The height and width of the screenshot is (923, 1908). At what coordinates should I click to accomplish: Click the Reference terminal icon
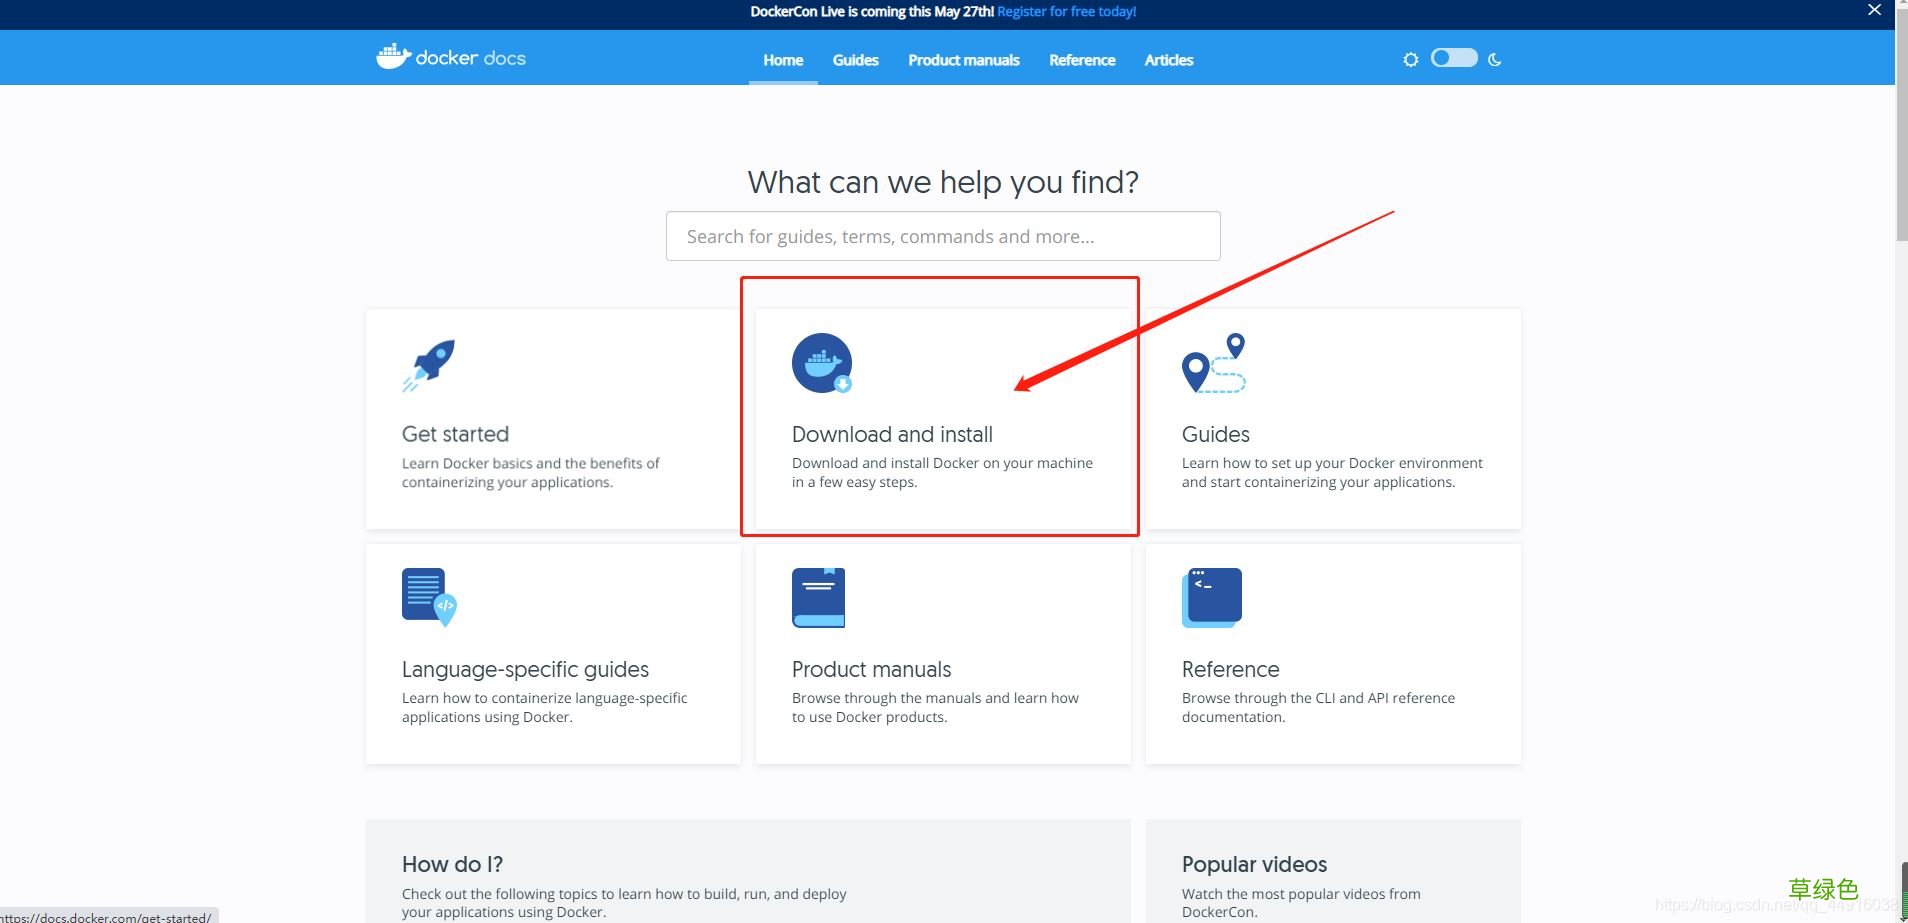click(1212, 598)
